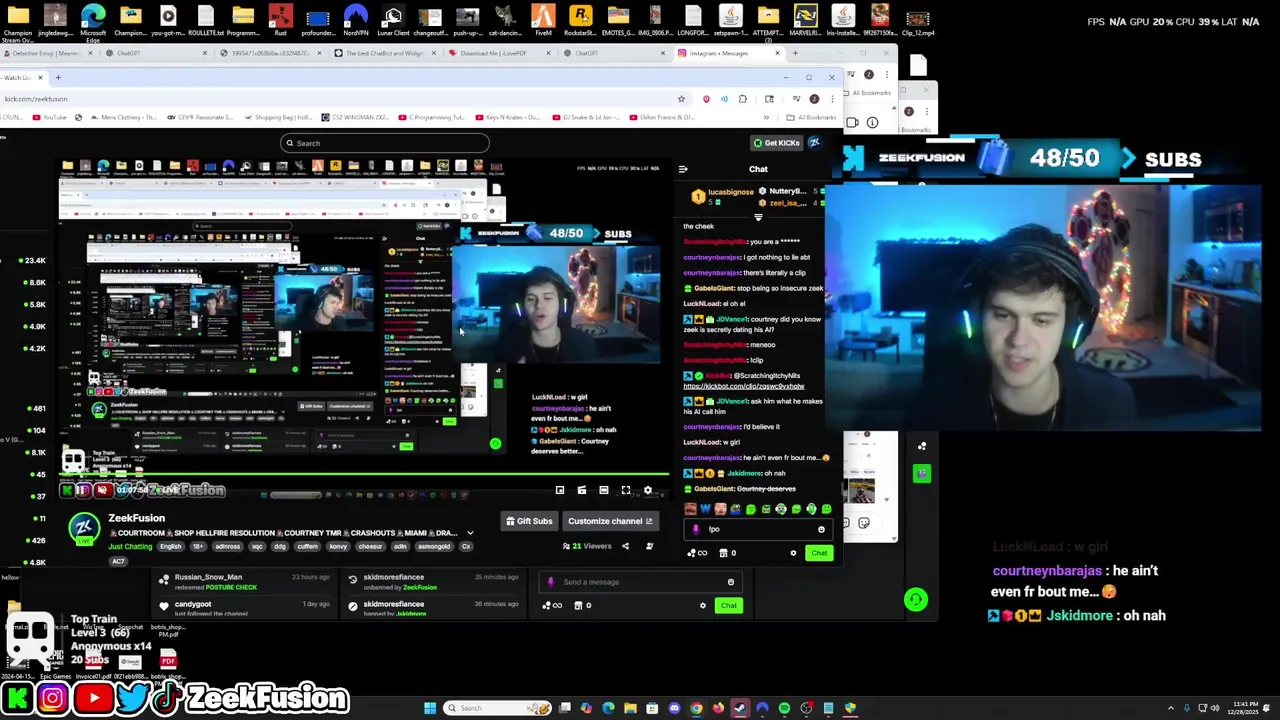This screenshot has width=1280, height=720.
Task: Open Customize channel
Action: 610,521
